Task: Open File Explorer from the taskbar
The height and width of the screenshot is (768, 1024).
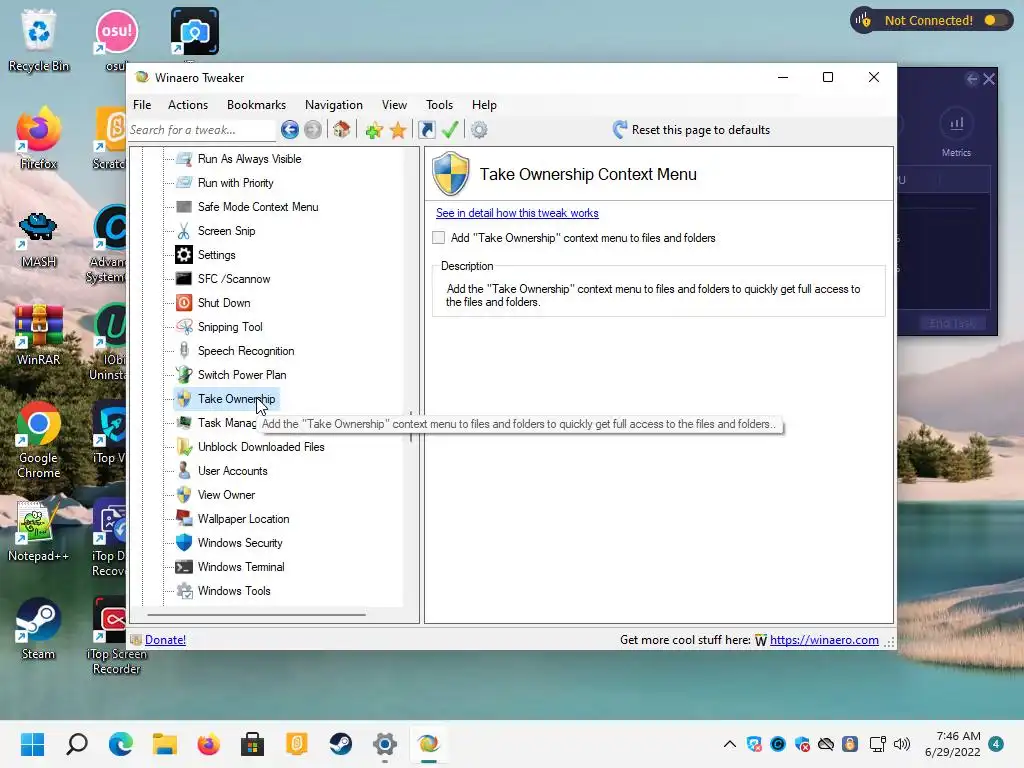Action: [165, 744]
